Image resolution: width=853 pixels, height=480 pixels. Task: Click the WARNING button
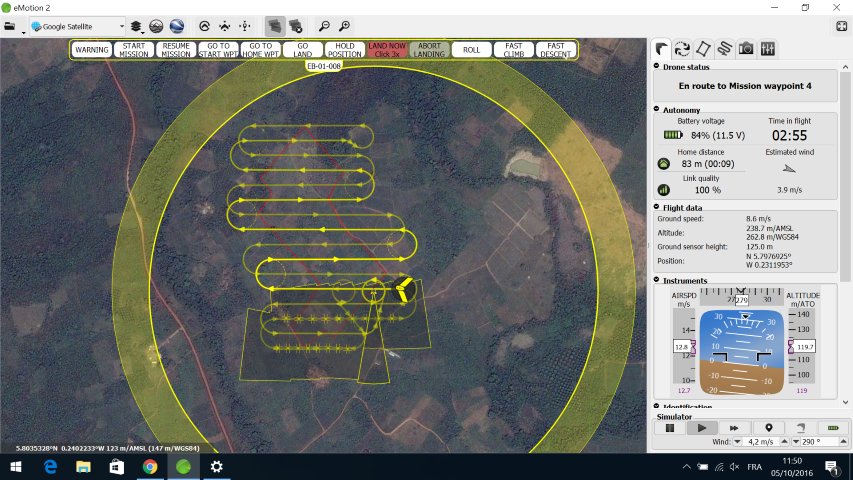(x=91, y=50)
